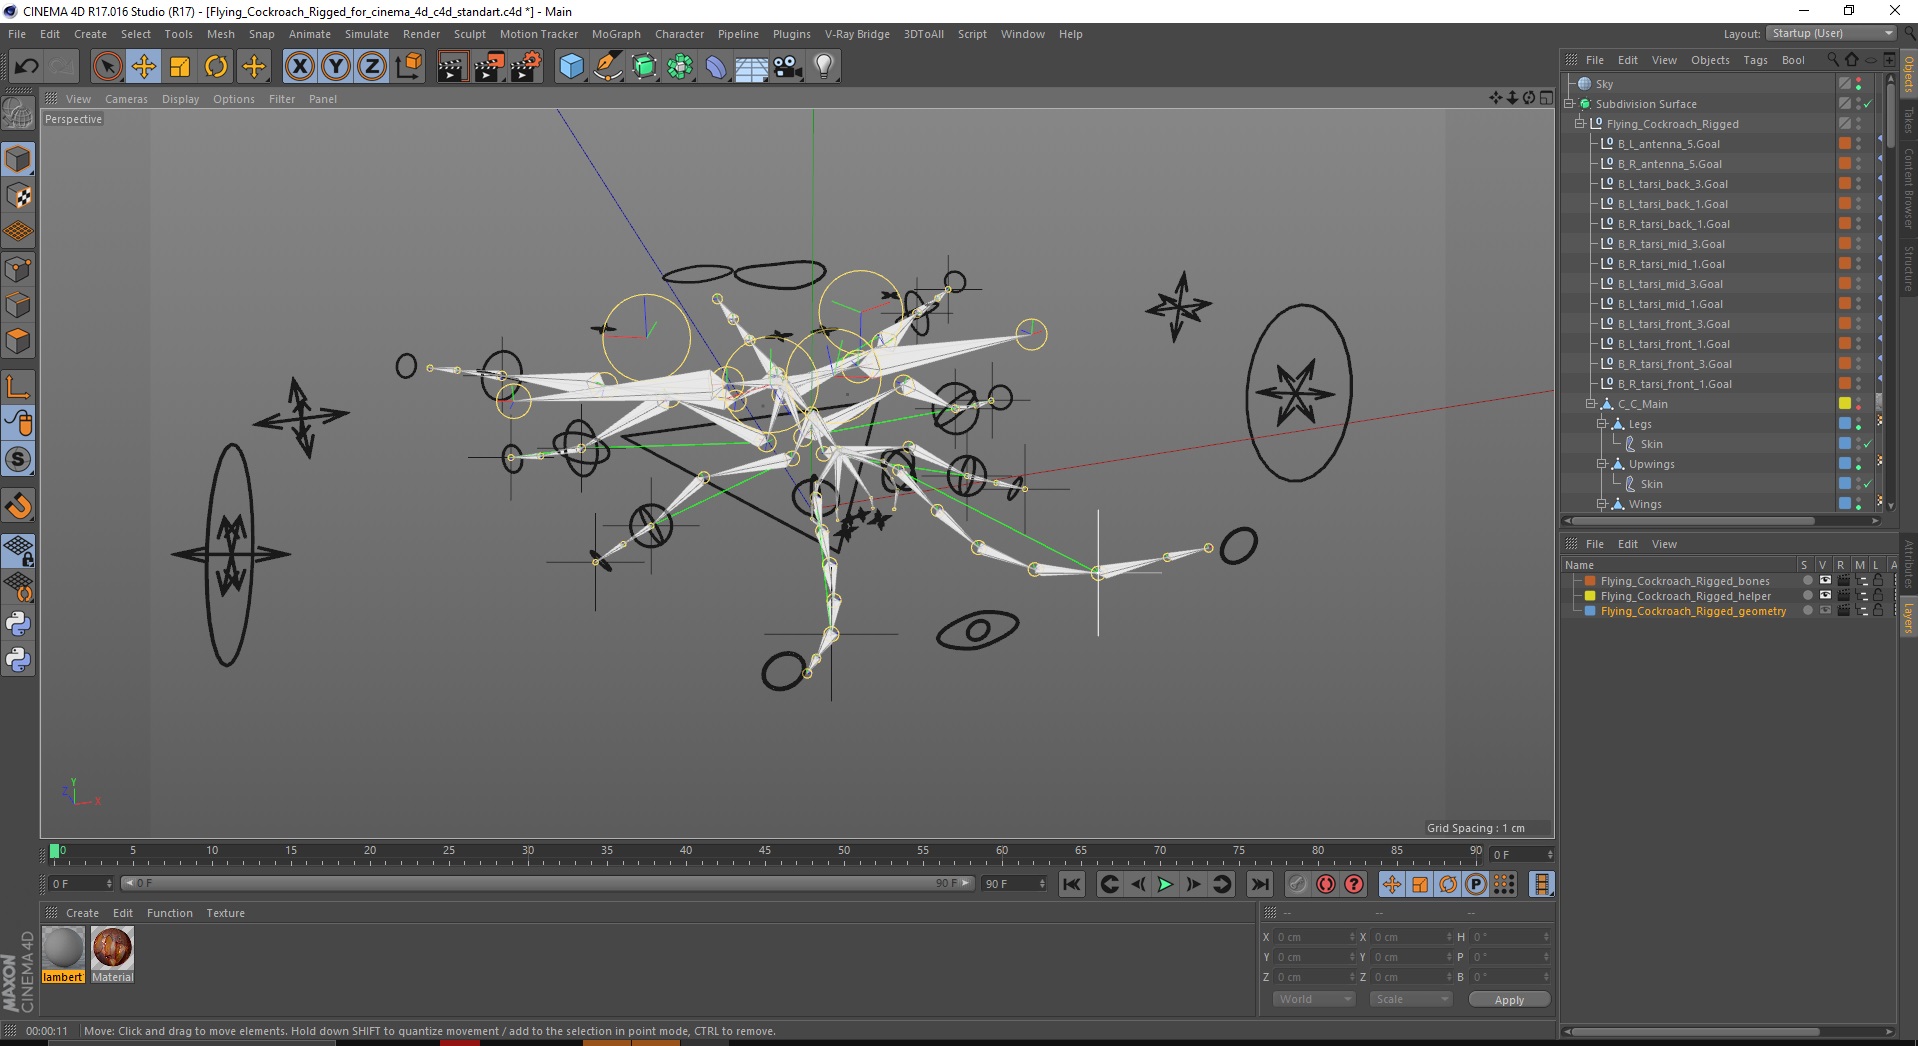Click the Bend deformer icon
The width and height of the screenshot is (1918, 1046).
pyautogui.click(x=716, y=67)
